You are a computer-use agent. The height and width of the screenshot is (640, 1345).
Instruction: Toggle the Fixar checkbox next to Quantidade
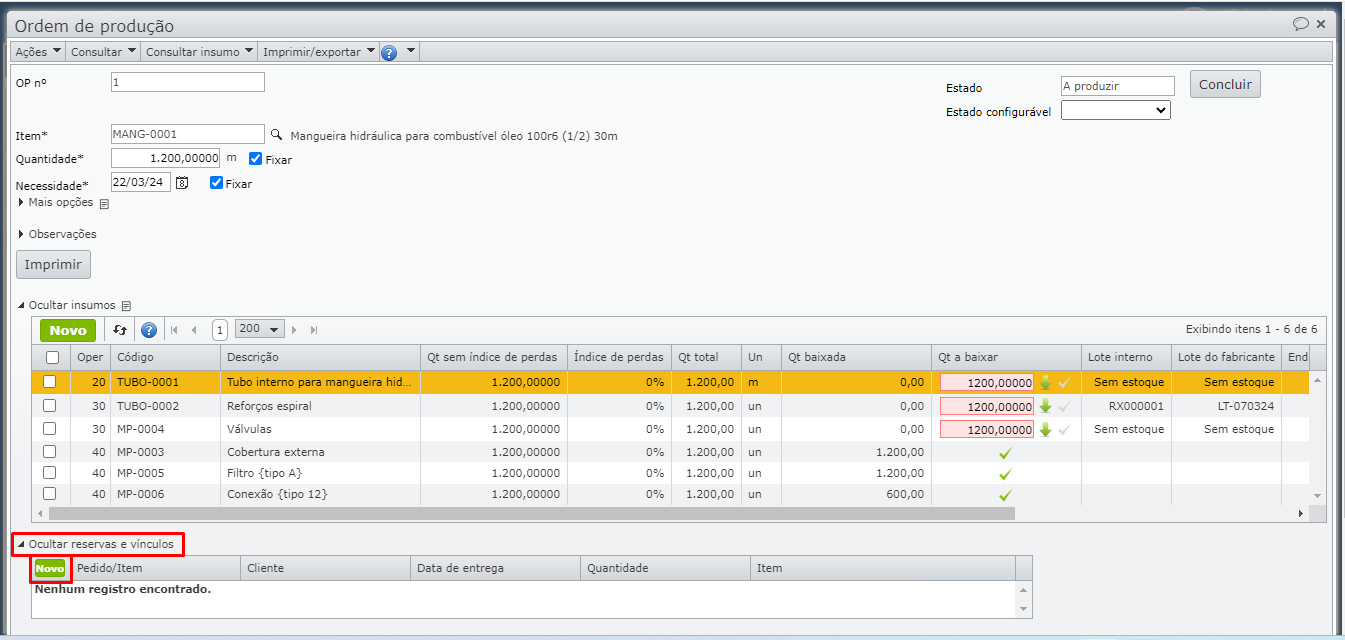coord(255,158)
